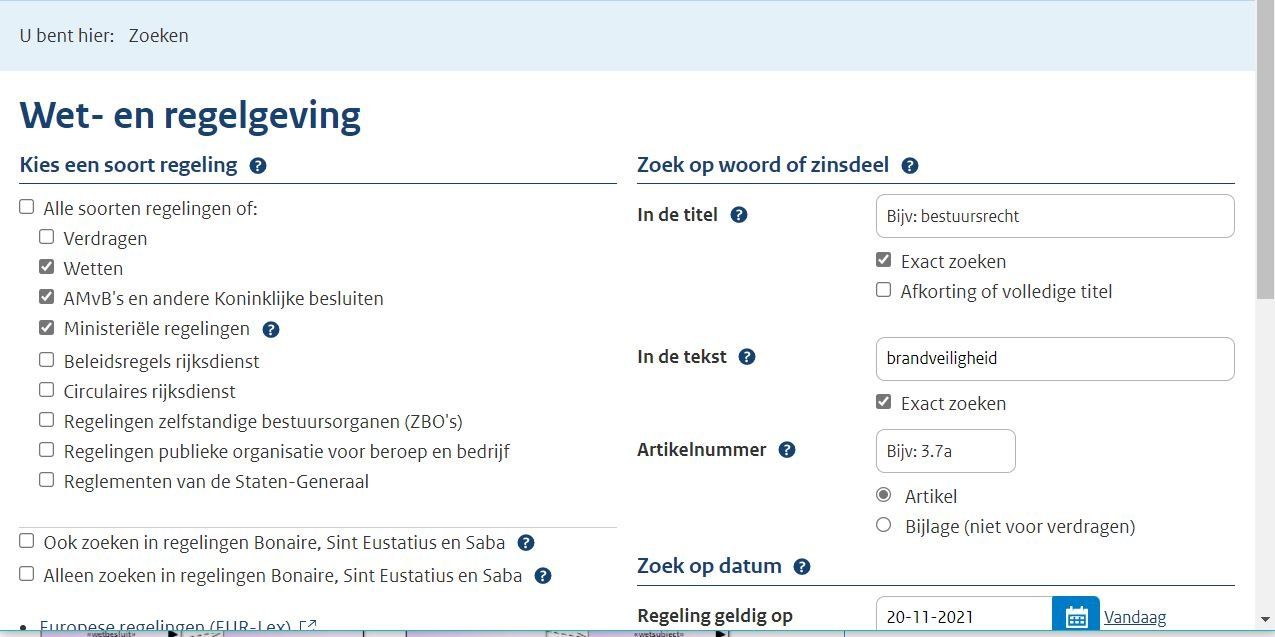Click help icon beside Zoek op datum
This screenshot has width=1275, height=637.
[x=802, y=567]
